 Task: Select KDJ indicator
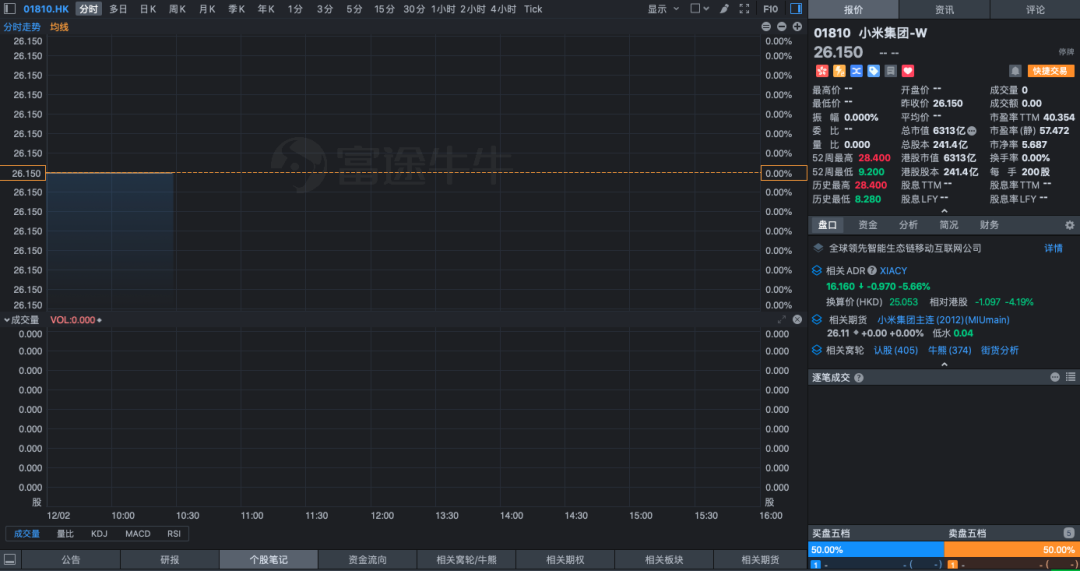coord(99,534)
